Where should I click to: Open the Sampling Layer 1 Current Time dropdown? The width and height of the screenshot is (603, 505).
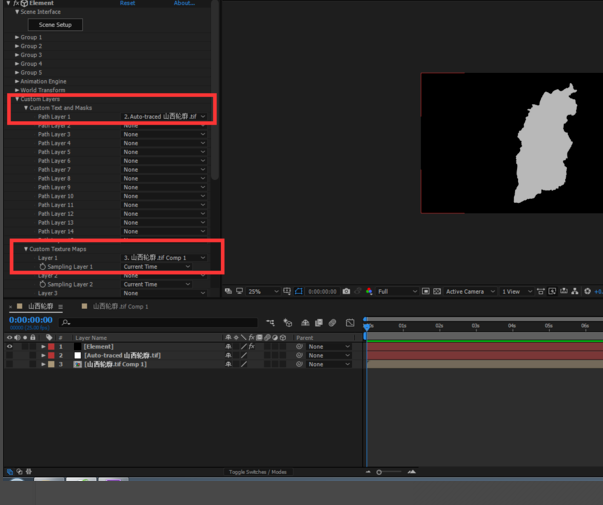click(157, 267)
